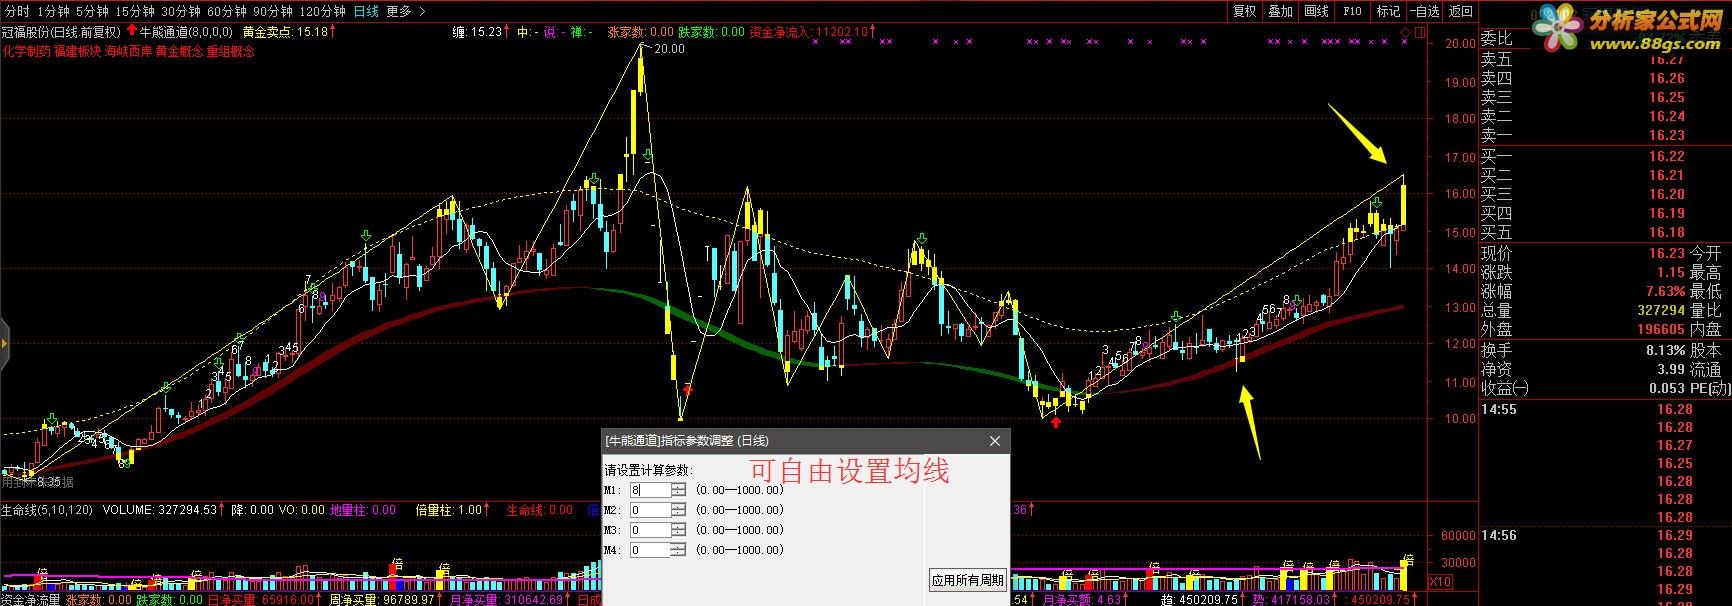This screenshot has width=1732, height=606.
Task: Click the 标记 toolbar button
Action: pos(1388,11)
